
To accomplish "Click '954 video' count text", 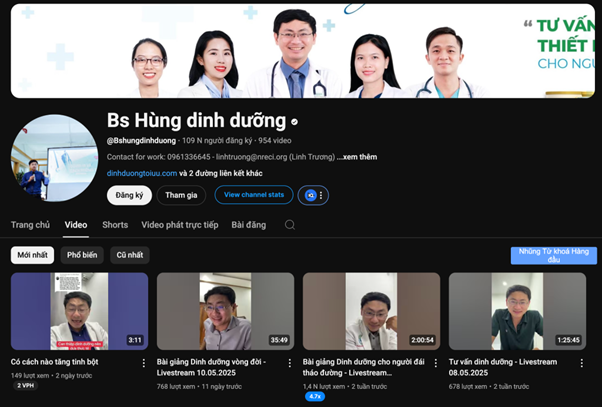I will click(275, 141).
